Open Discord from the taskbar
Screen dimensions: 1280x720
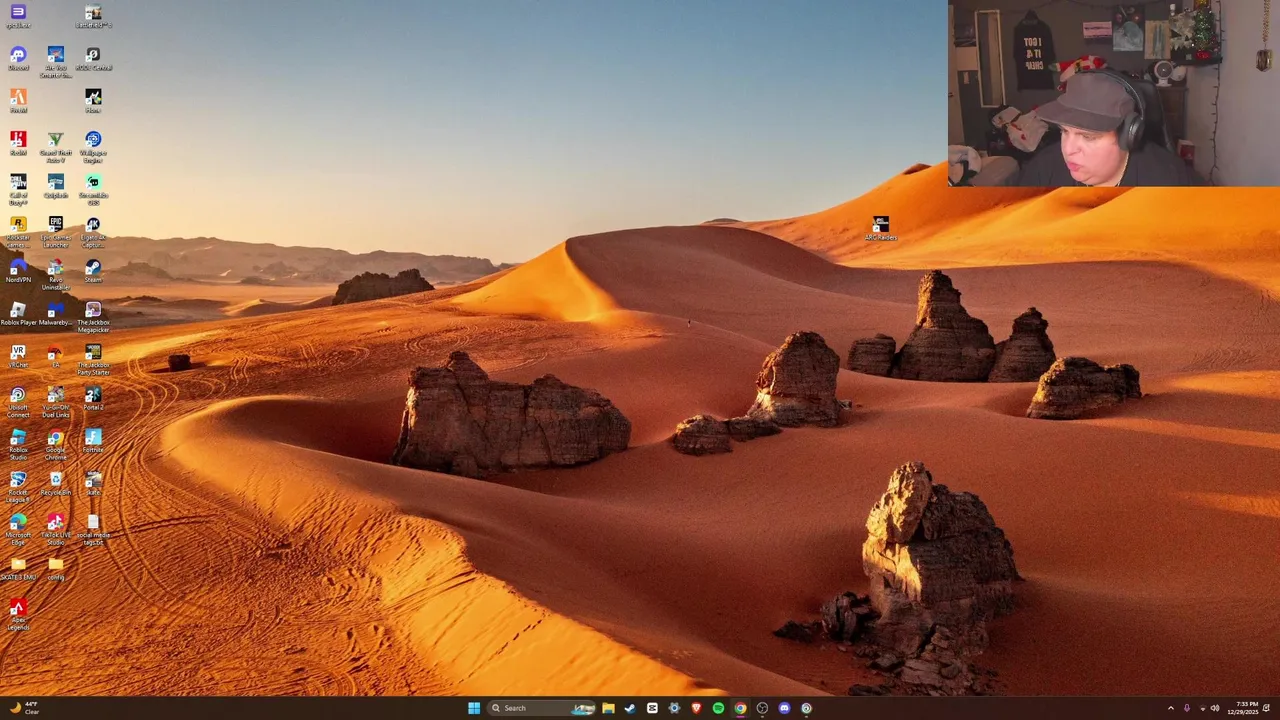784,708
